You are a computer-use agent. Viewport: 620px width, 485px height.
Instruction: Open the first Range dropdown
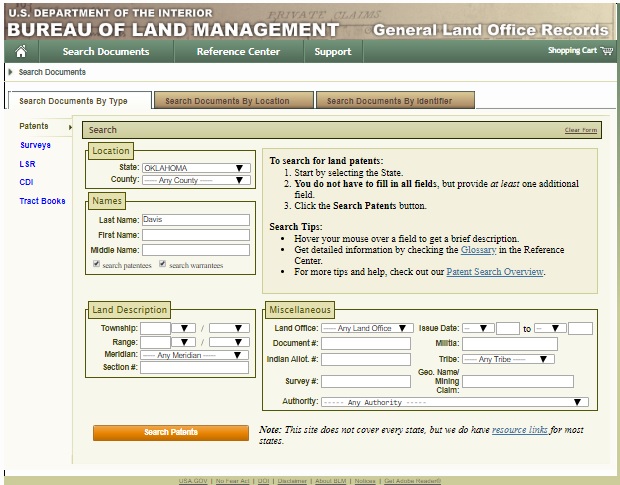[x=183, y=342]
